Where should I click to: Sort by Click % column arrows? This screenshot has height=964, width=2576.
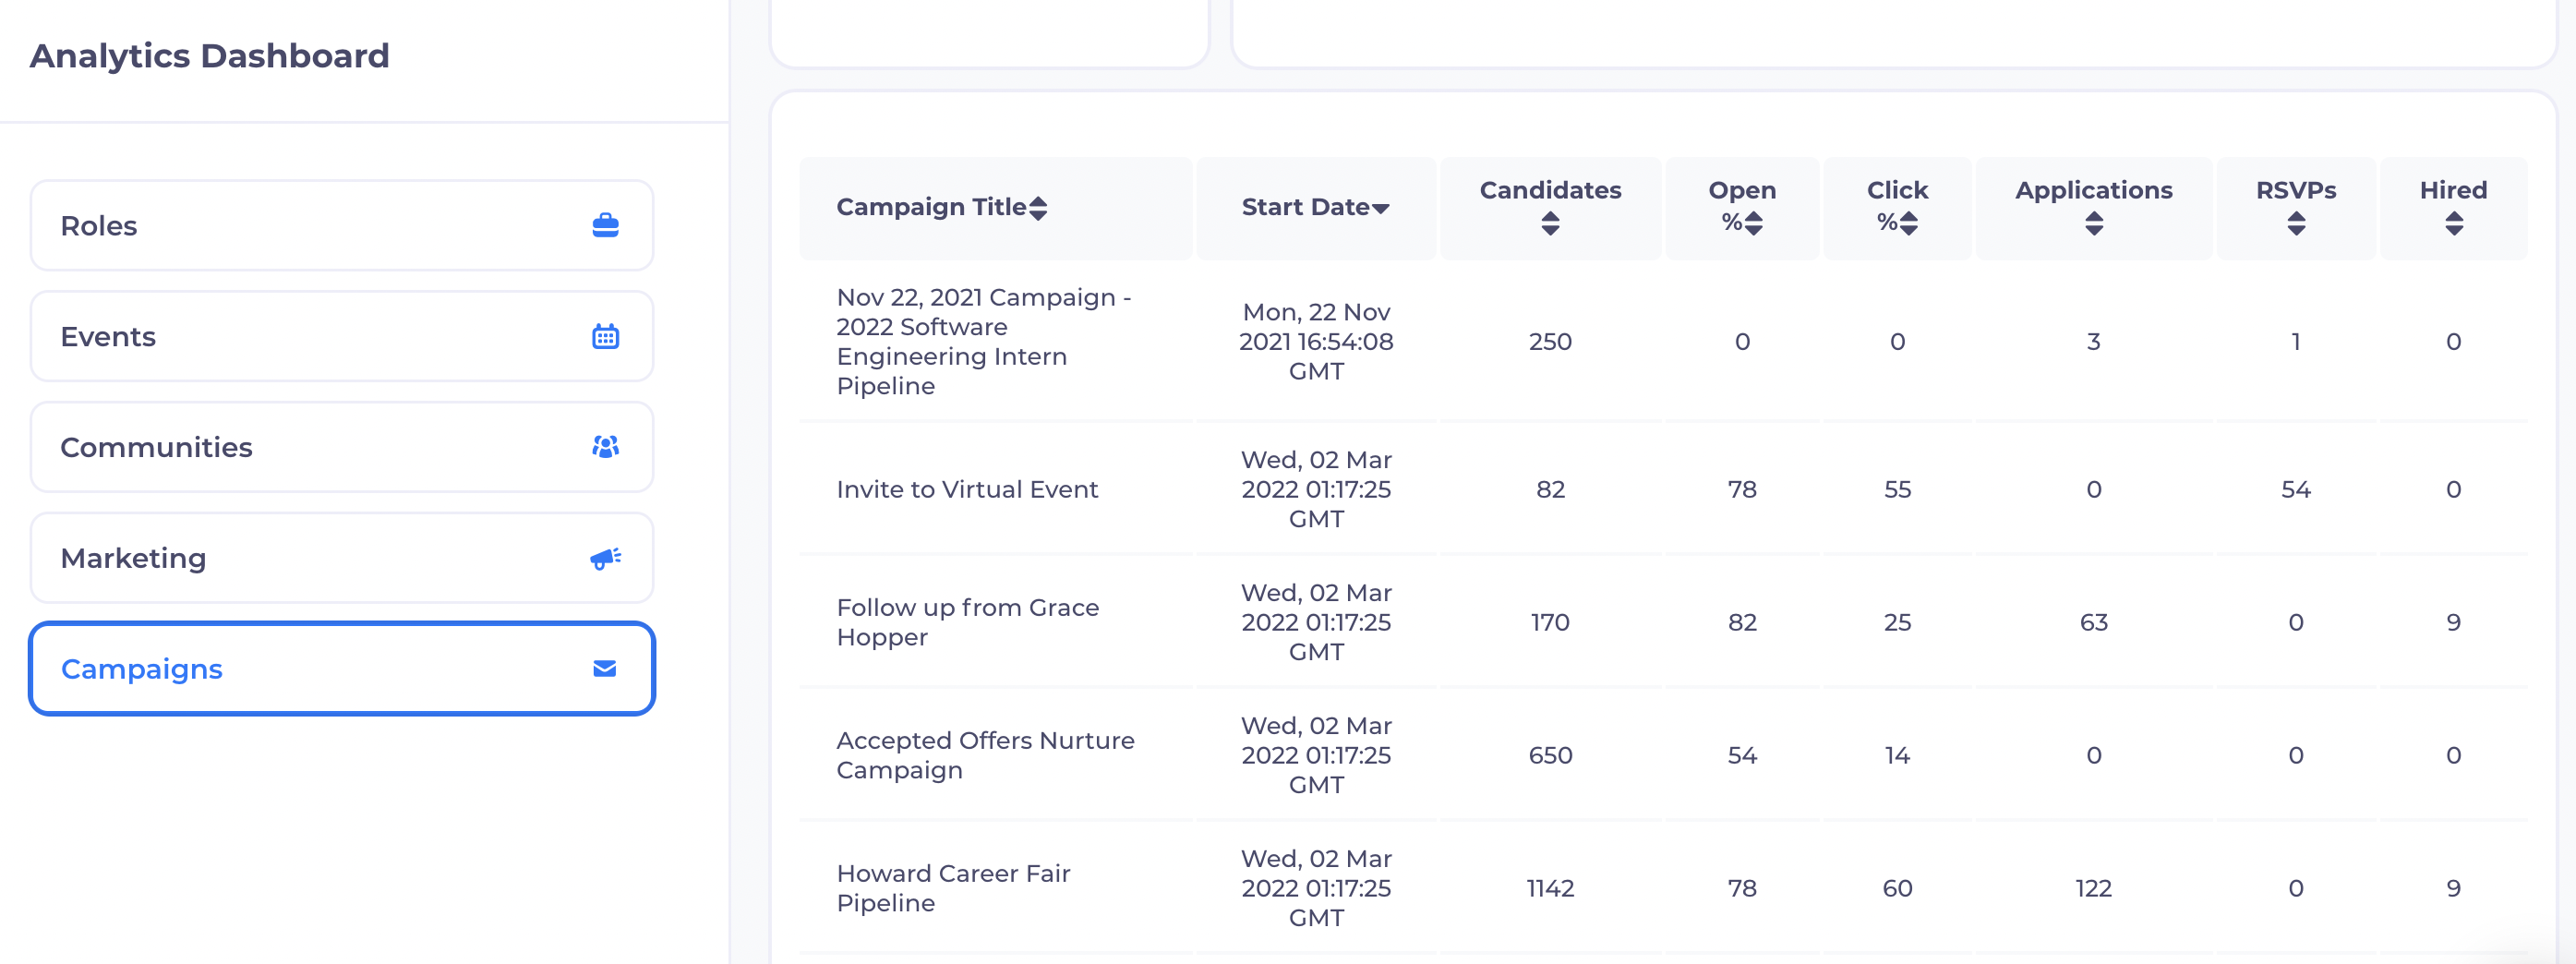[1909, 224]
